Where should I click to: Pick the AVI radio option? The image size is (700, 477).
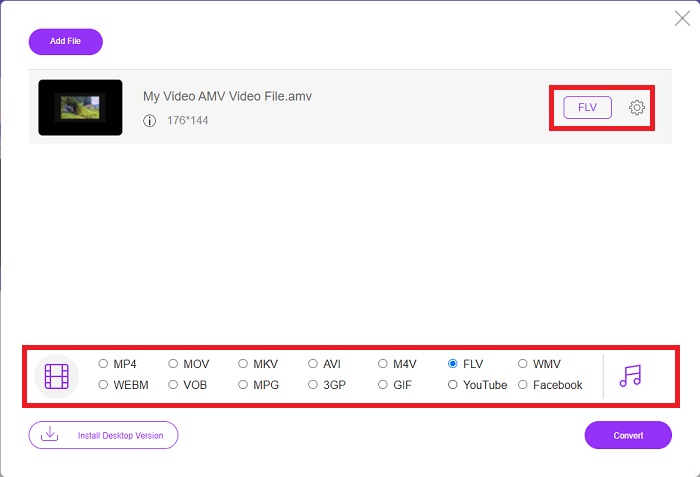[x=313, y=364]
